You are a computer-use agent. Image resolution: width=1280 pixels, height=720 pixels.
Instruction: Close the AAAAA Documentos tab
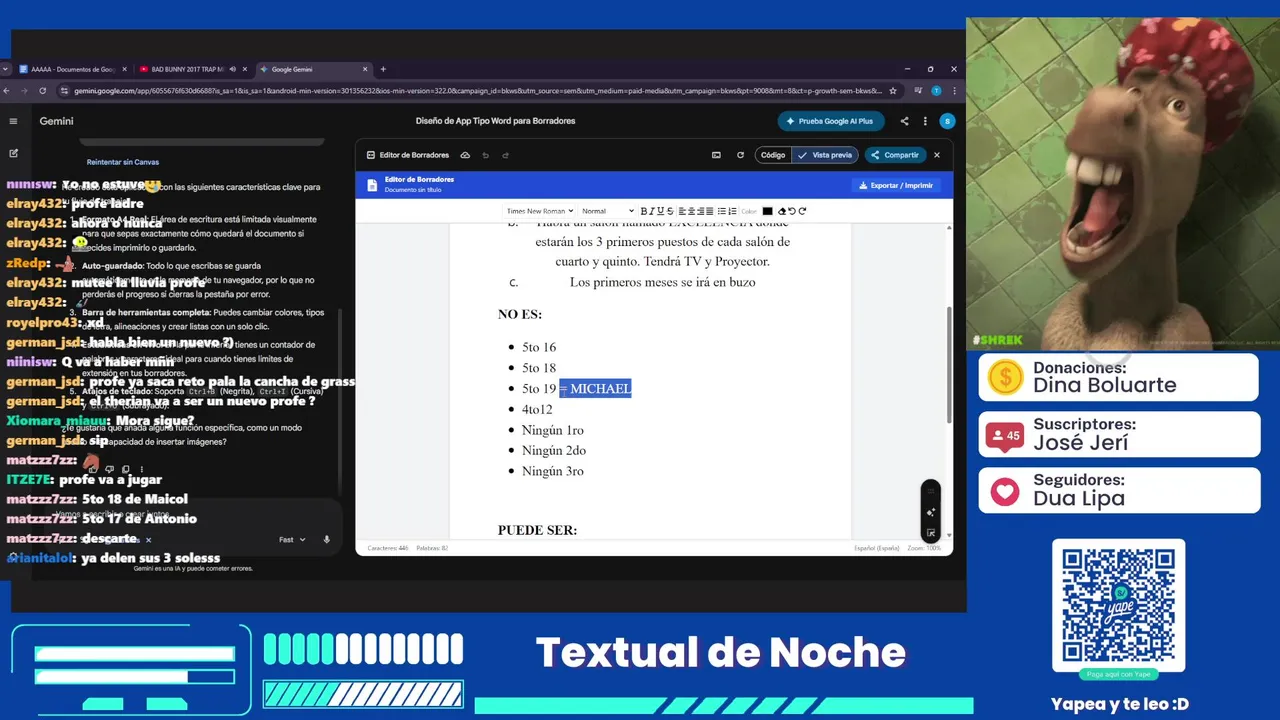(125, 69)
